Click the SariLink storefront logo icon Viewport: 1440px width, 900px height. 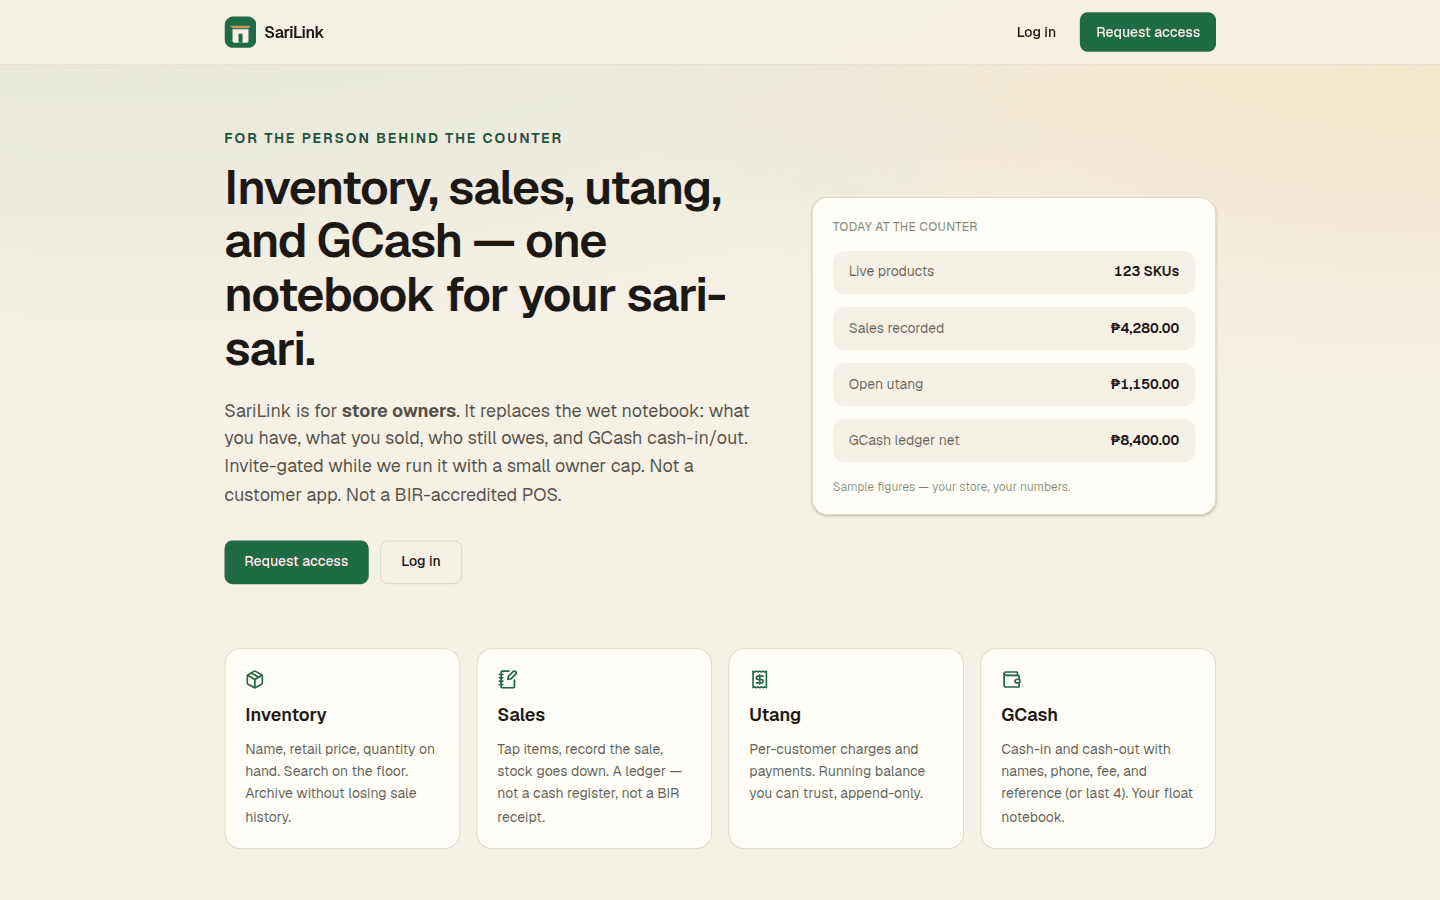tap(240, 32)
